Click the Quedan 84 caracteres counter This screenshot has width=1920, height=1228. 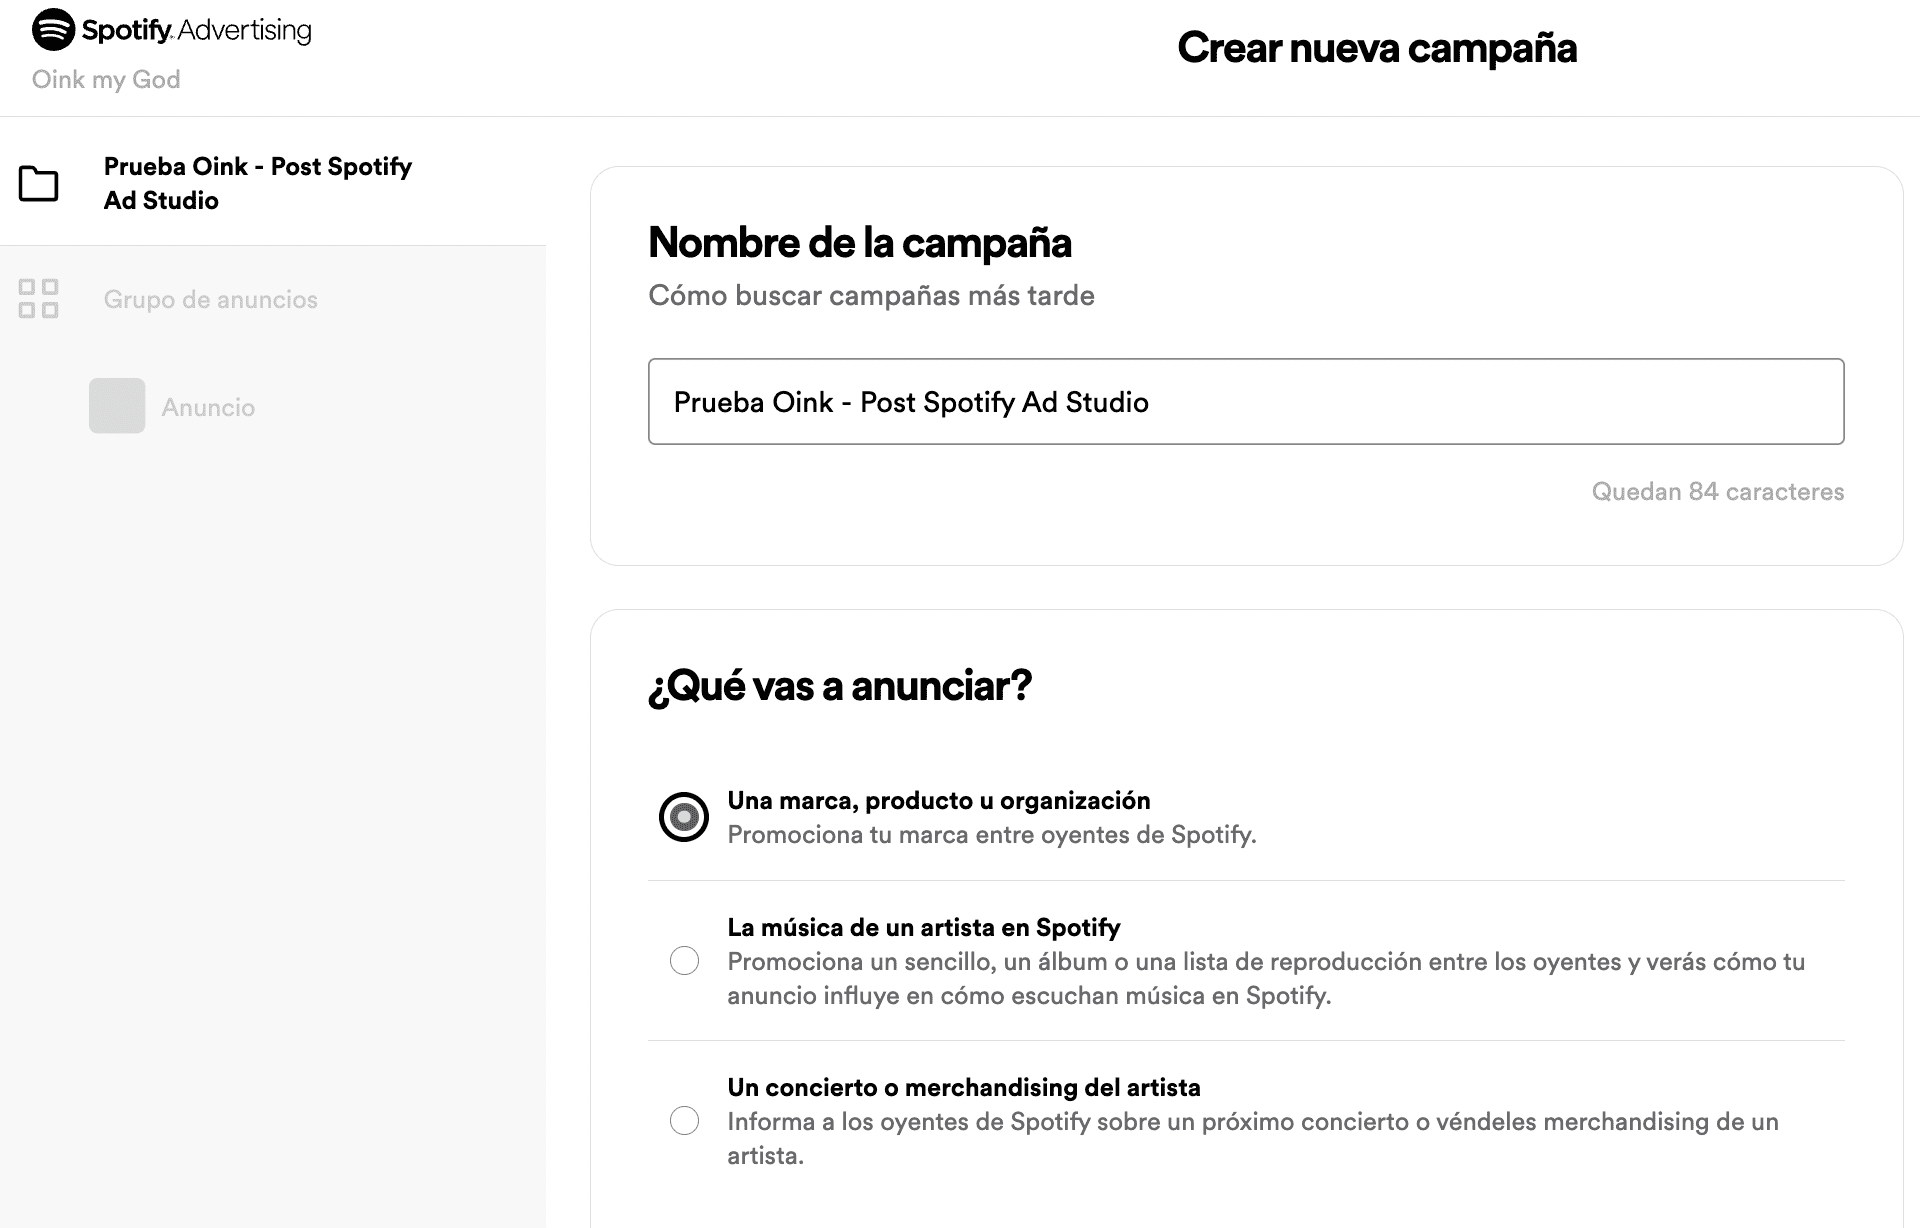[x=1718, y=491]
